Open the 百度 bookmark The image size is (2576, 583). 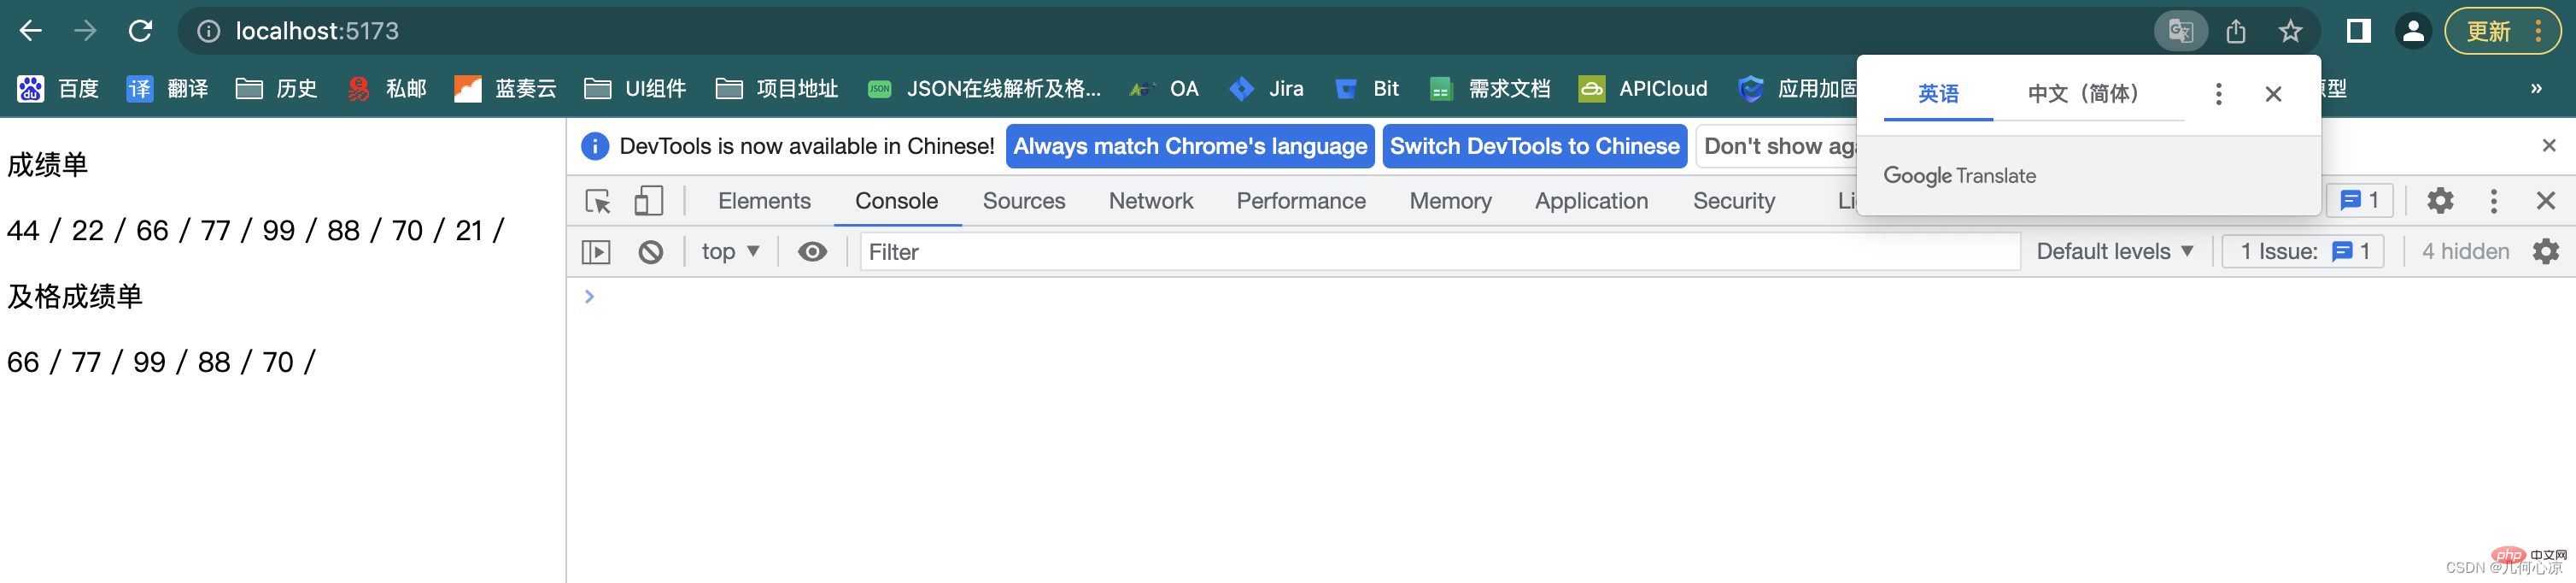(58, 89)
